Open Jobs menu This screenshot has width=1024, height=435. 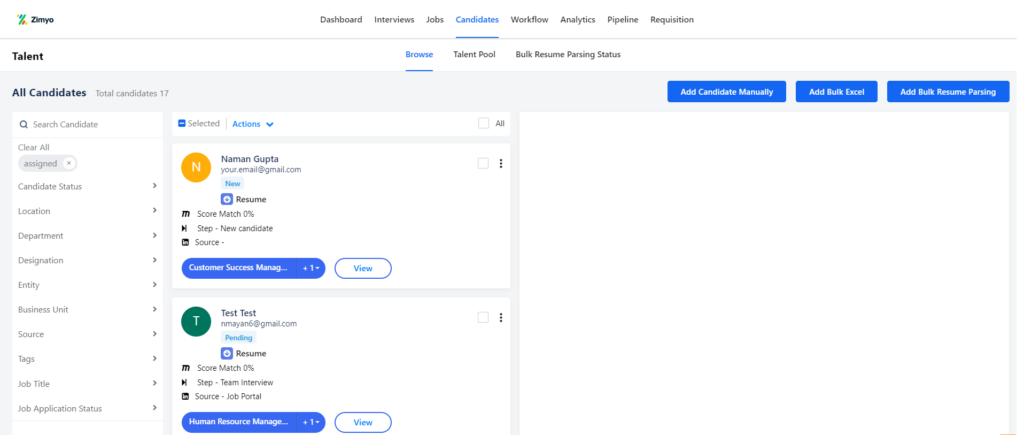pyautogui.click(x=435, y=20)
